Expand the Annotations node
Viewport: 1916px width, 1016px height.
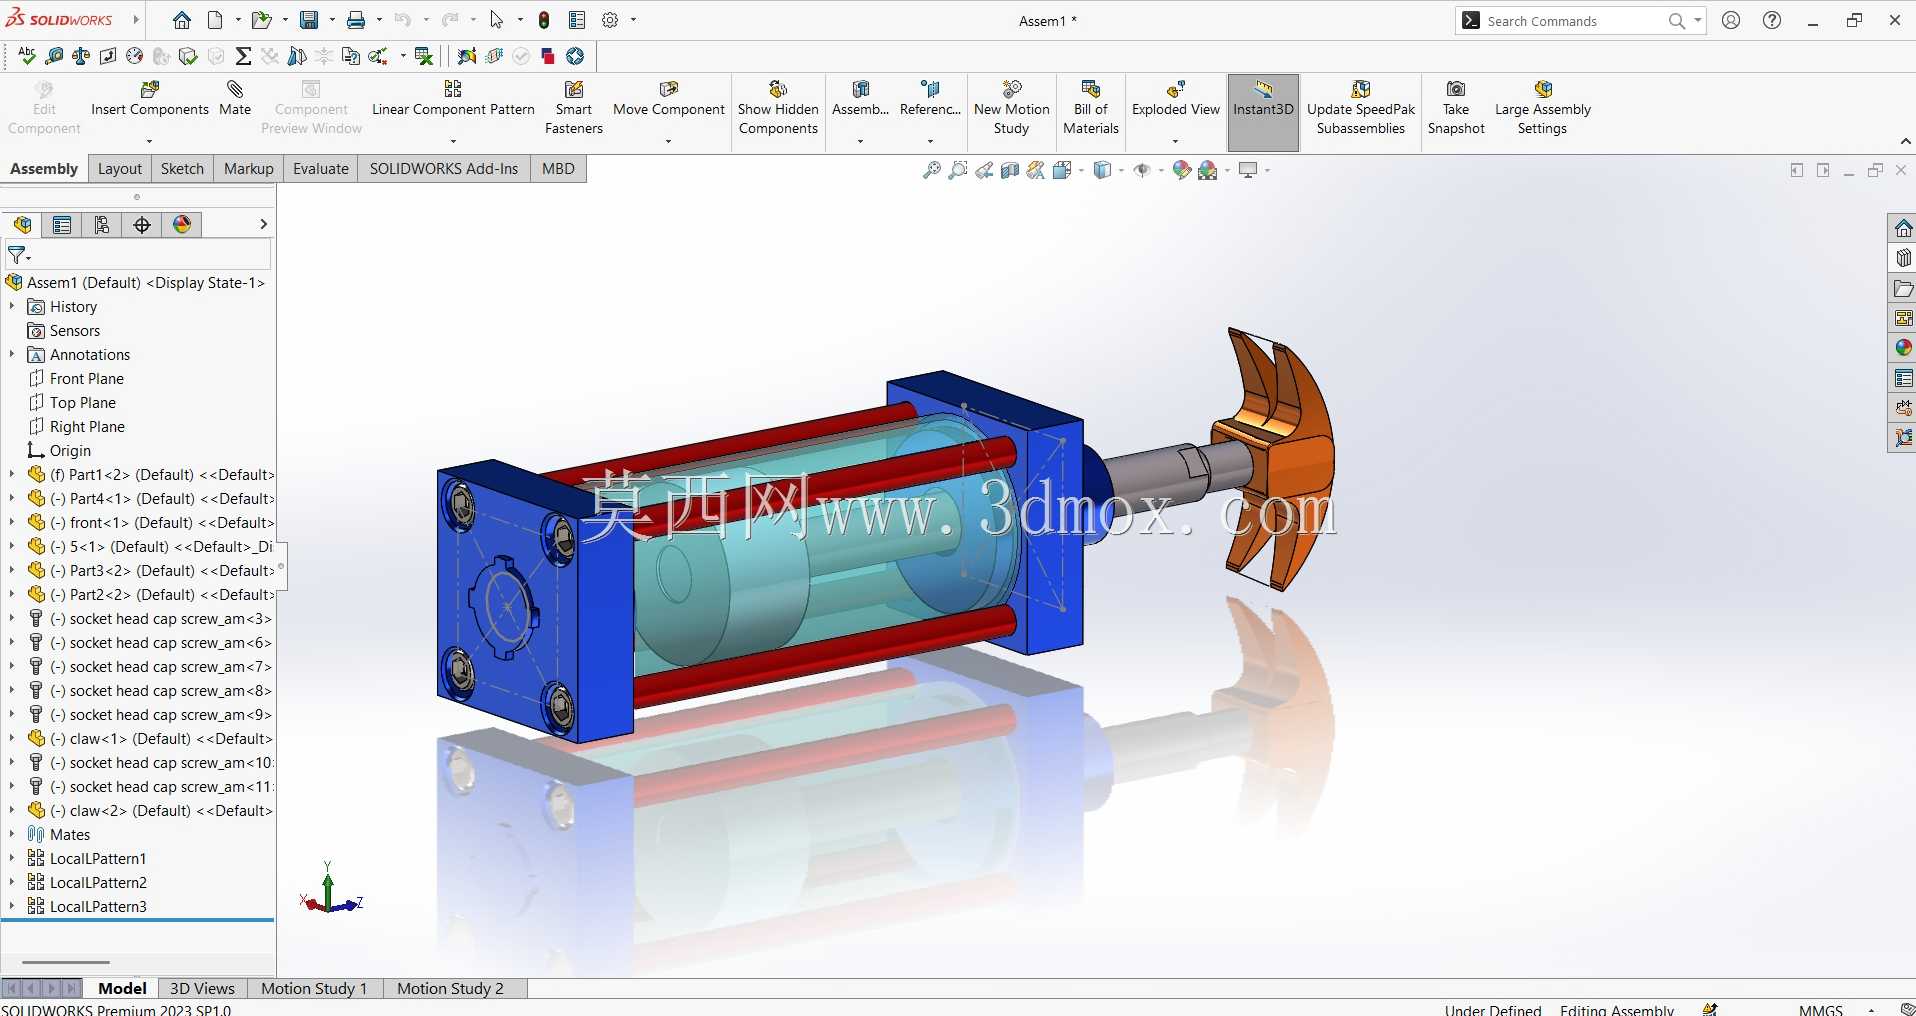point(12,355)
